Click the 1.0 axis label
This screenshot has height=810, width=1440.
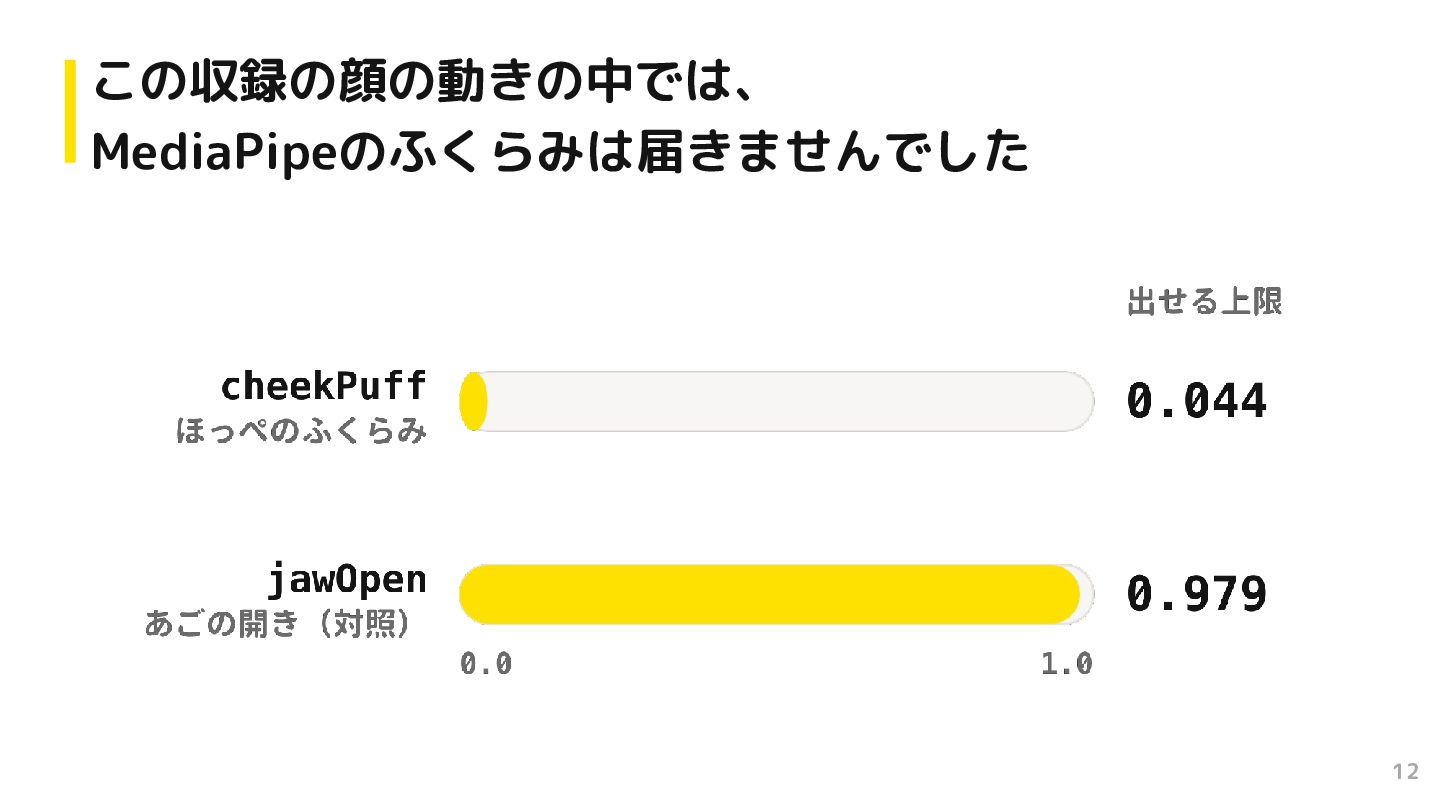coord(1067,664)
